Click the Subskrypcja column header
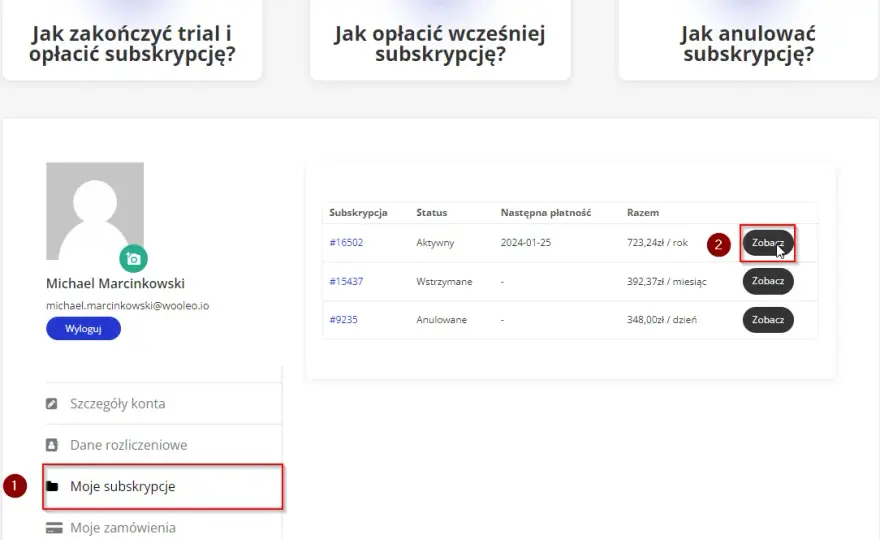880x540 pixels. [x=358, y=213]
